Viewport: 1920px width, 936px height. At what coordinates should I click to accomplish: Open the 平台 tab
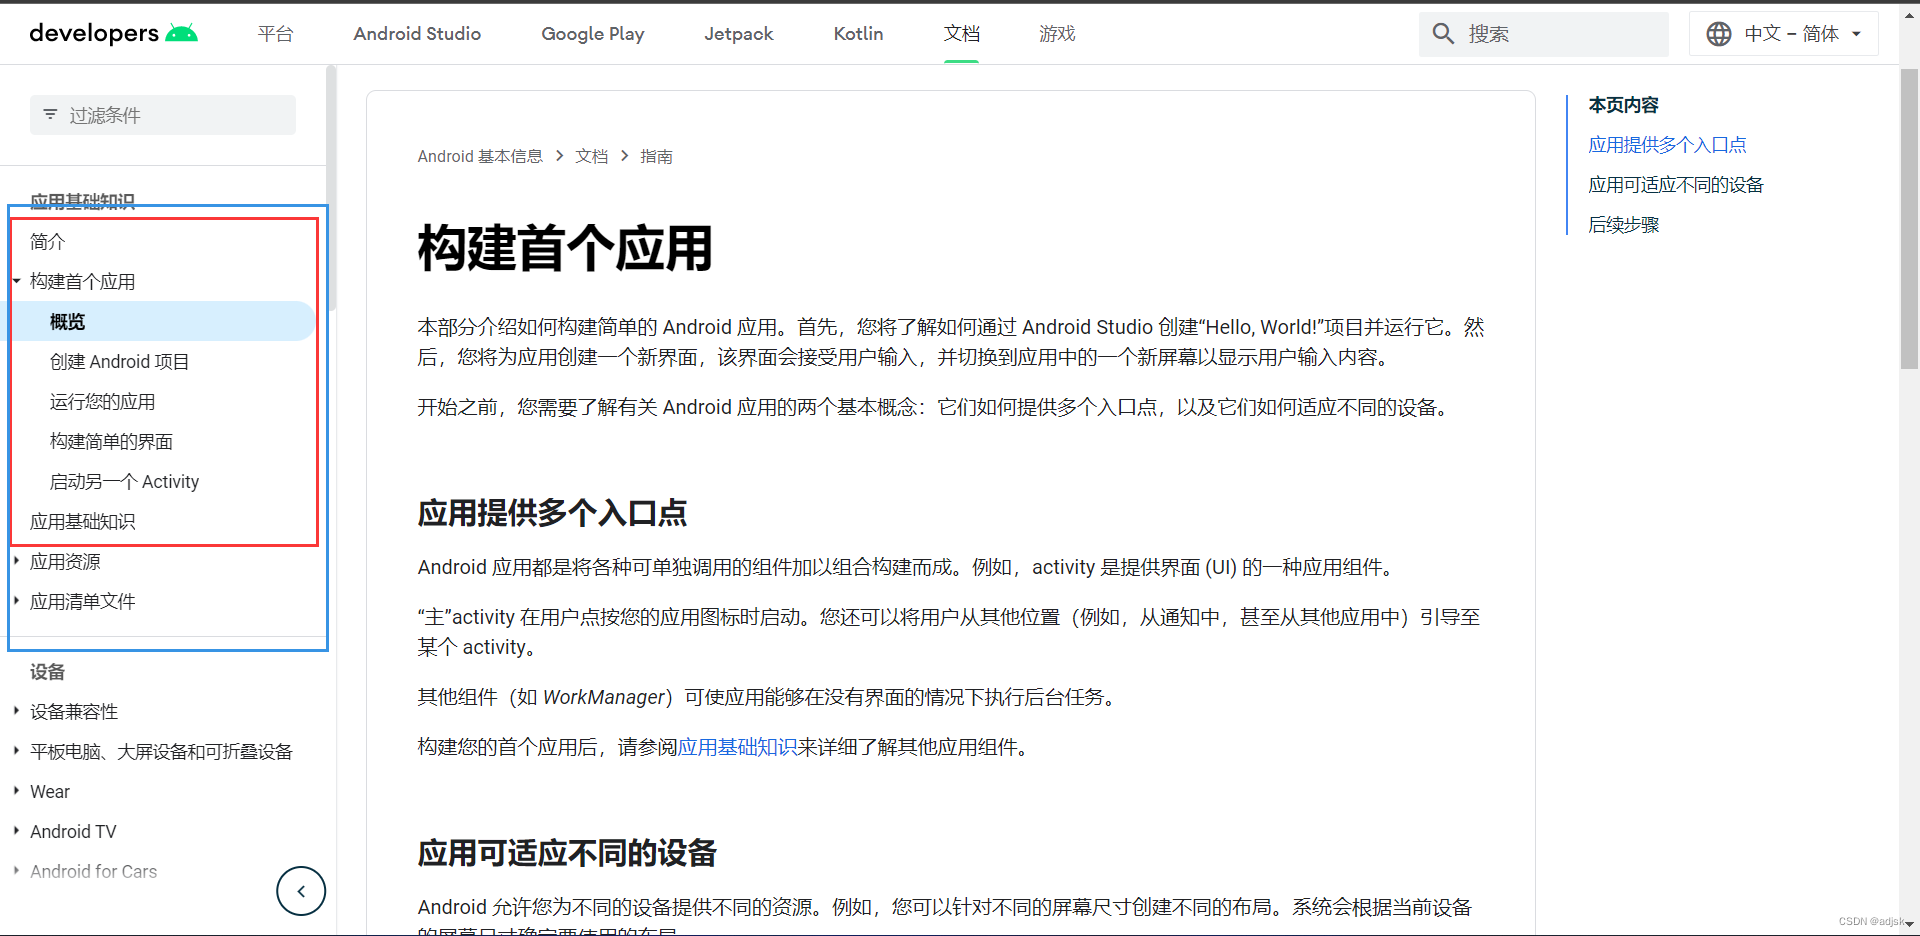[x=275, y=34]
